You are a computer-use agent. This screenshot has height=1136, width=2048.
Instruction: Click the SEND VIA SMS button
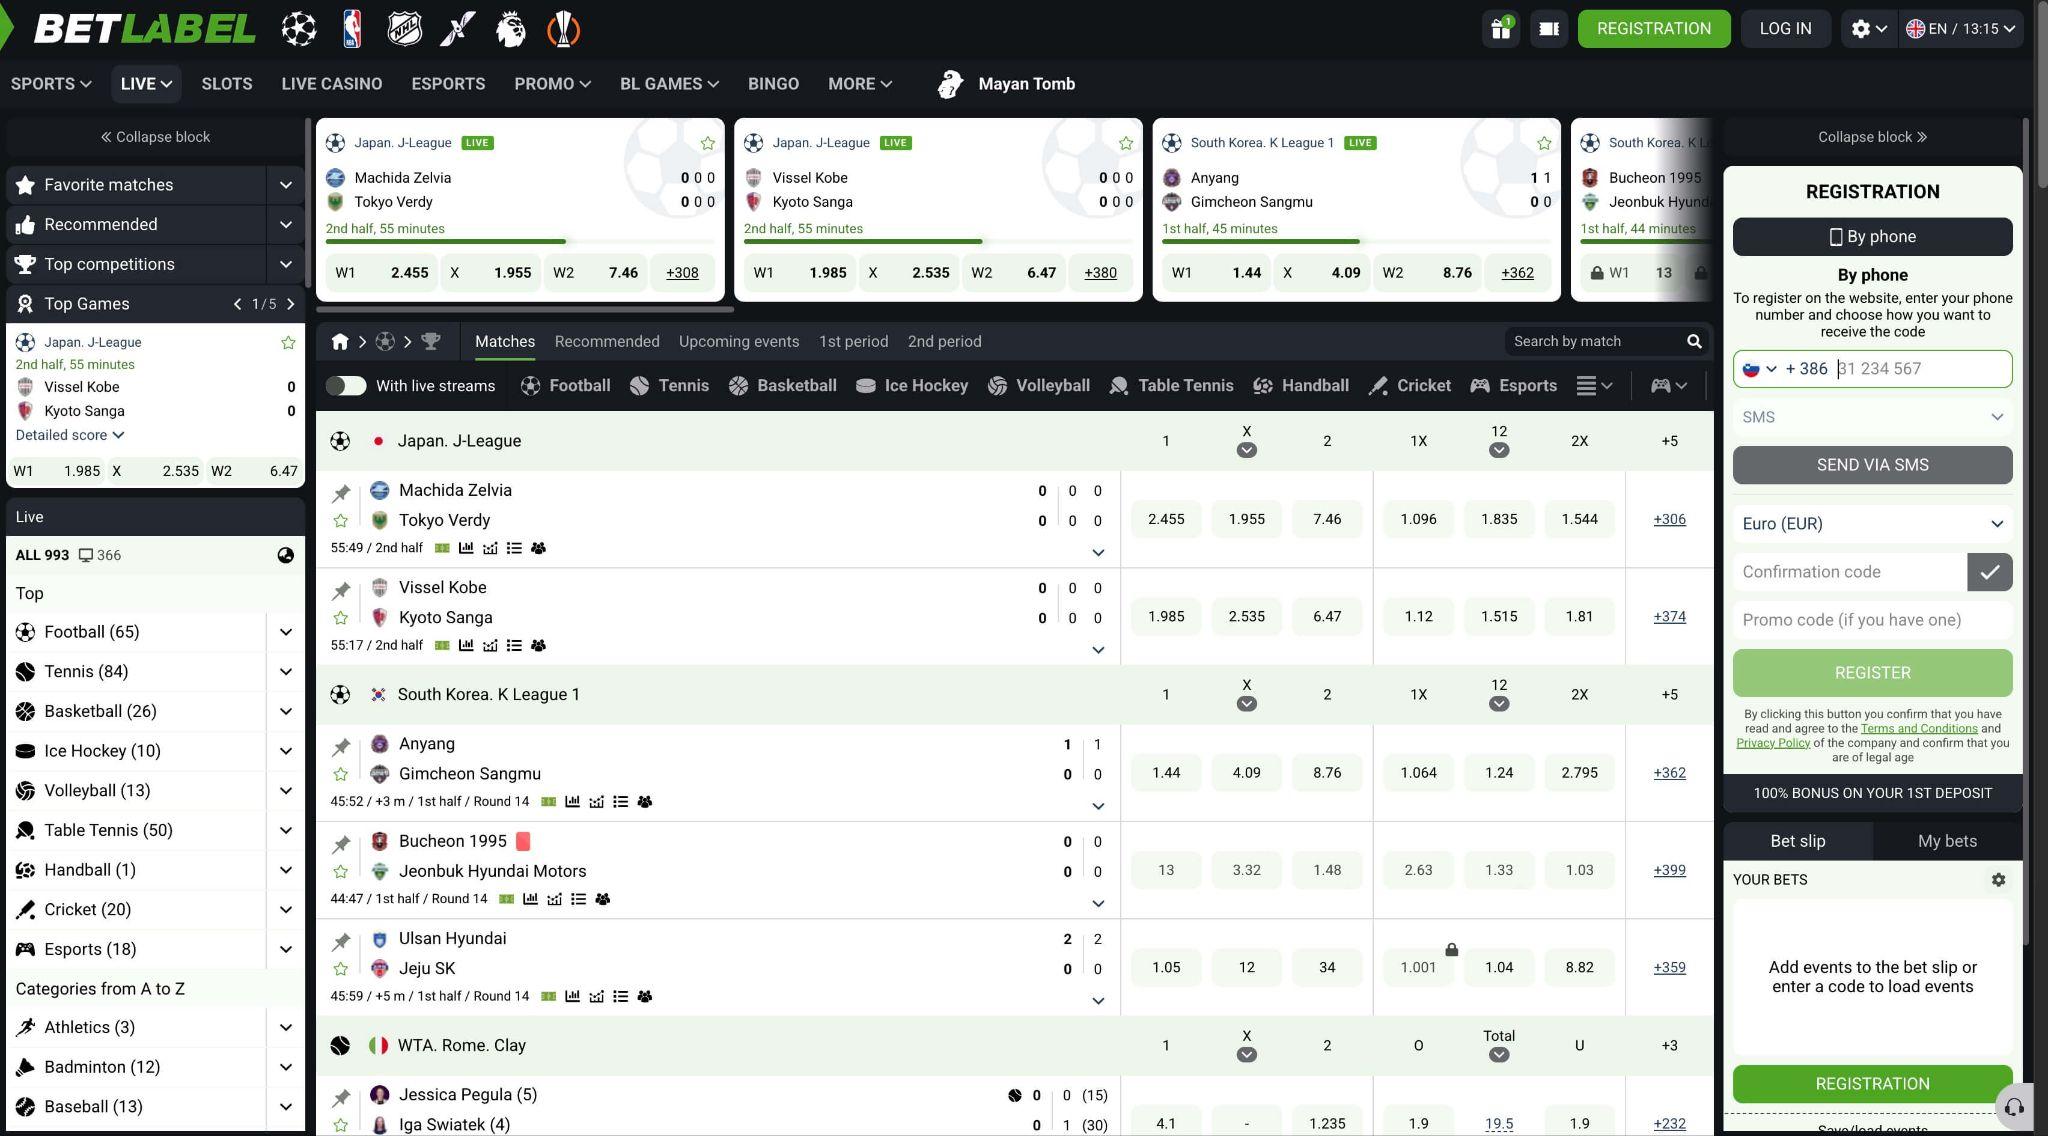[1872, 465]
